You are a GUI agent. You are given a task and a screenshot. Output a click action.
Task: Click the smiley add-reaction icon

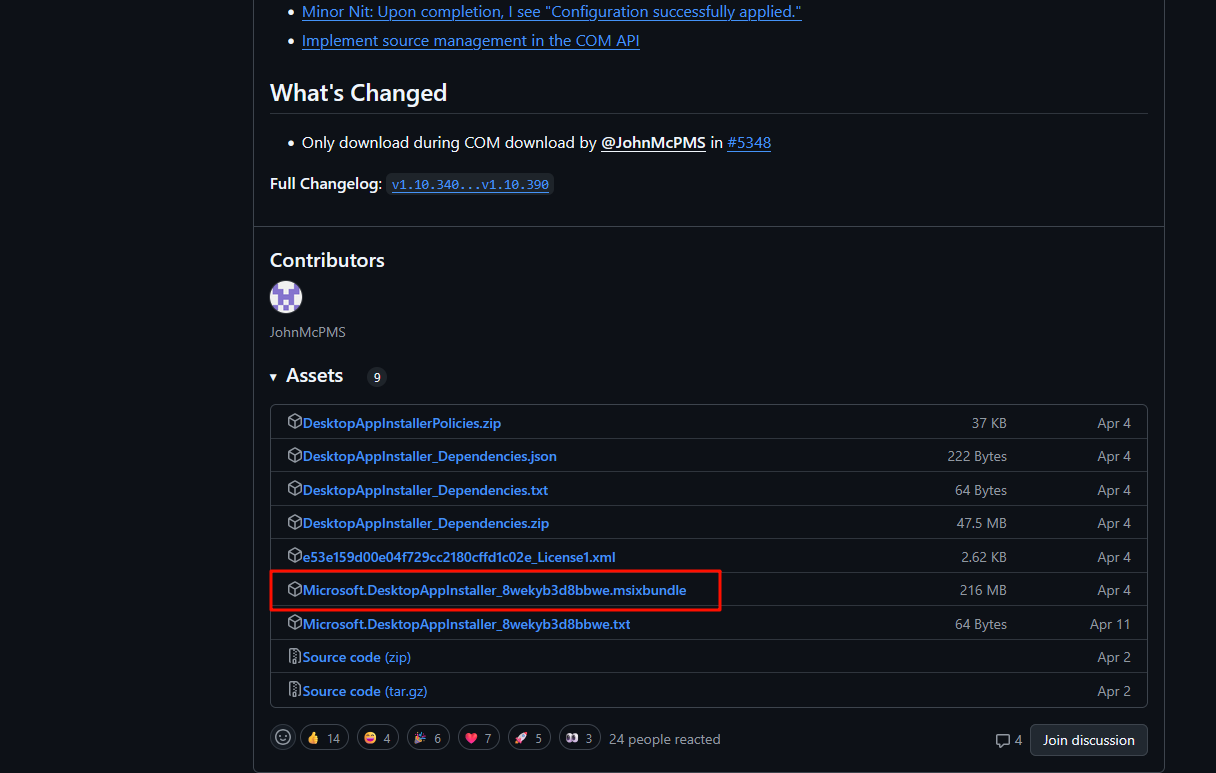click(x=283, y=738)
